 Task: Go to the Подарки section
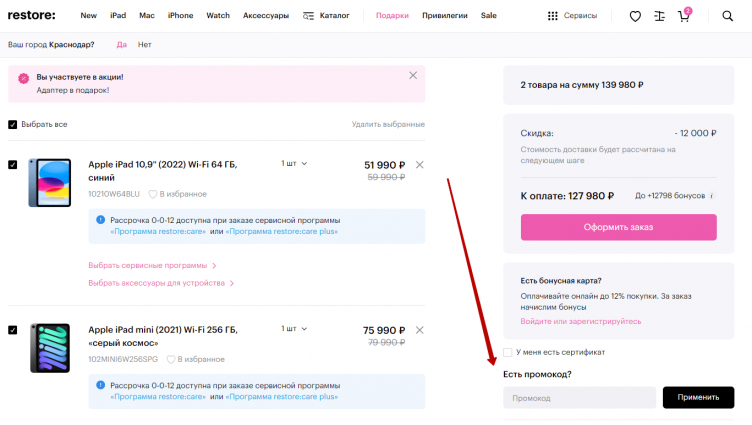click(392, 16)
